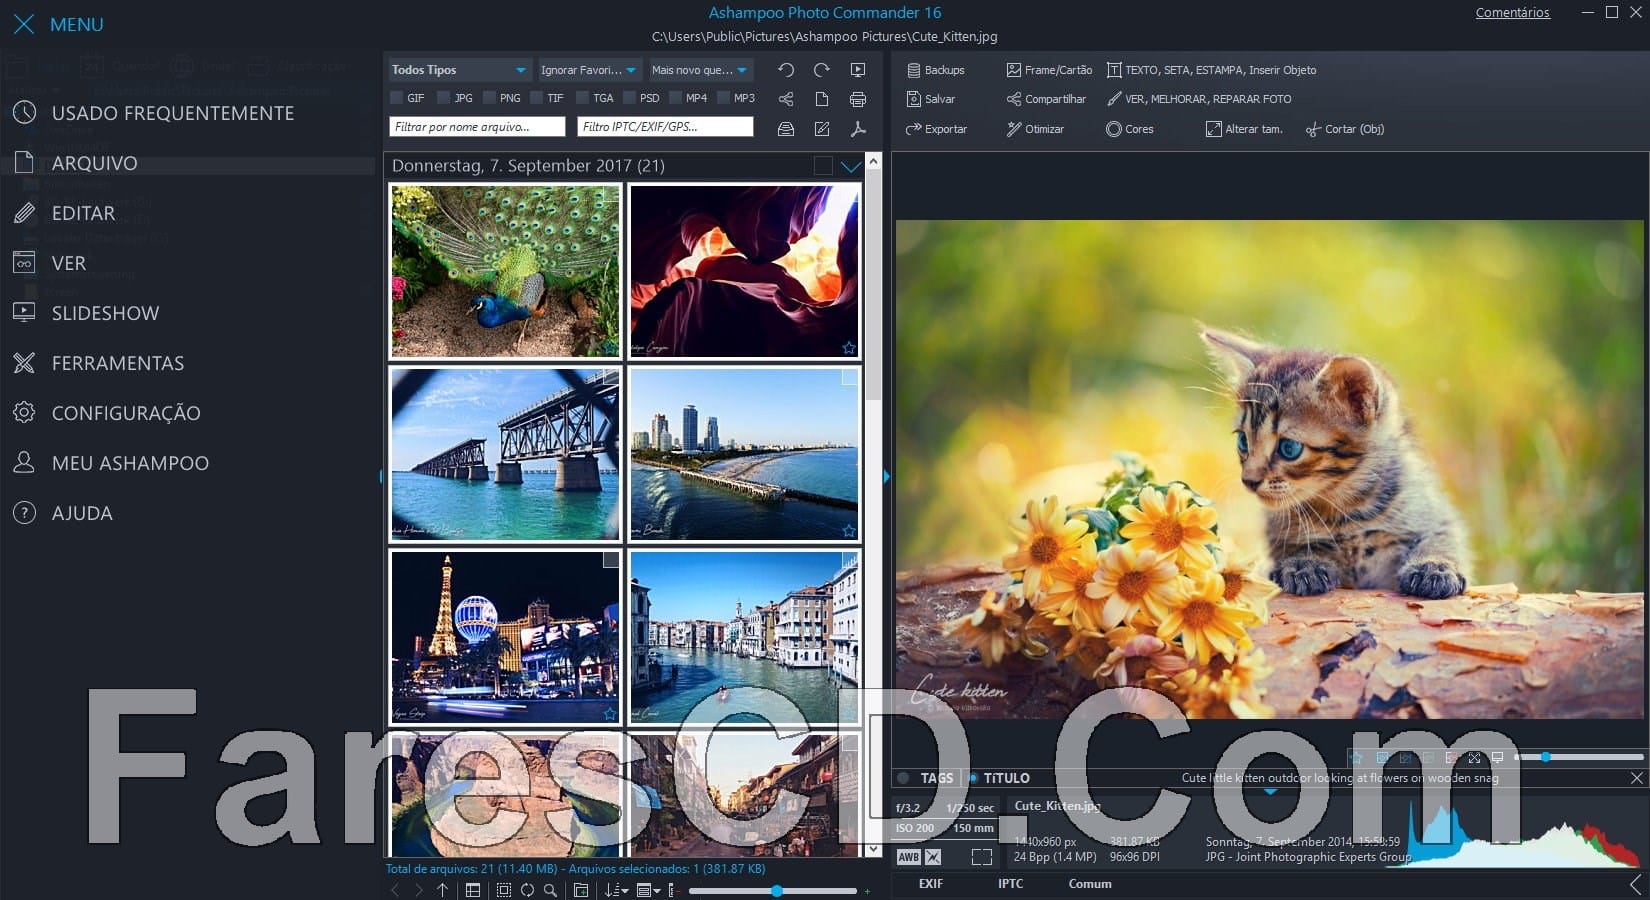Click the select all dashed-square icon

[x=504, y=890]
